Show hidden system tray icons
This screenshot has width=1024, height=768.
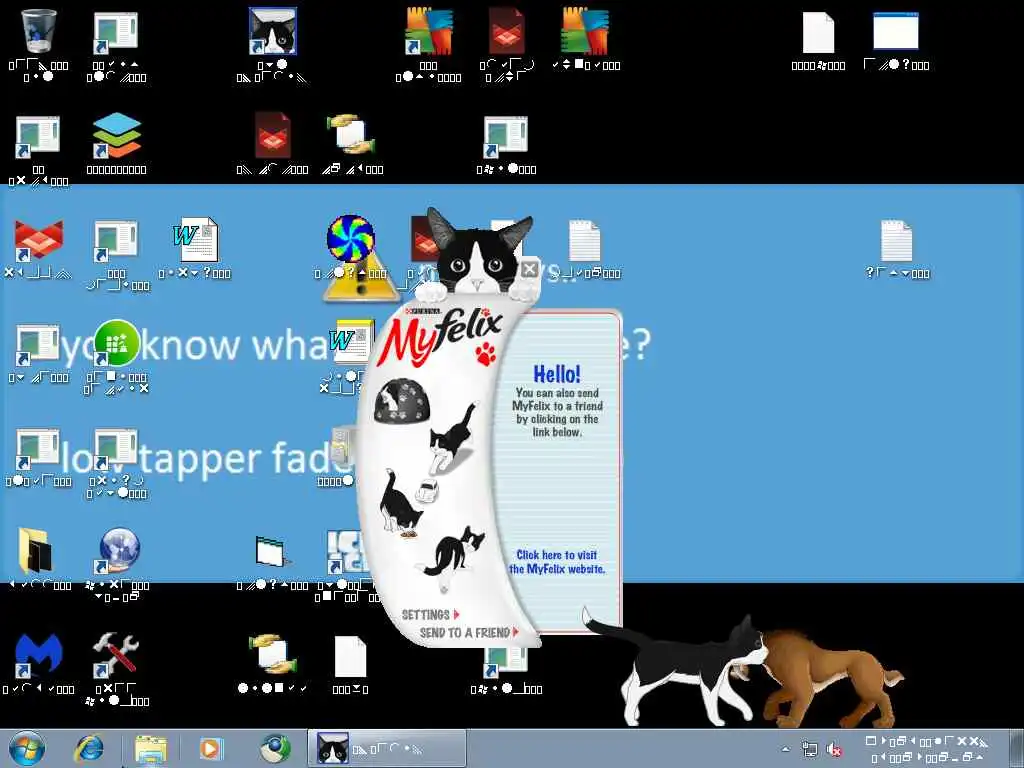(786, 749)
